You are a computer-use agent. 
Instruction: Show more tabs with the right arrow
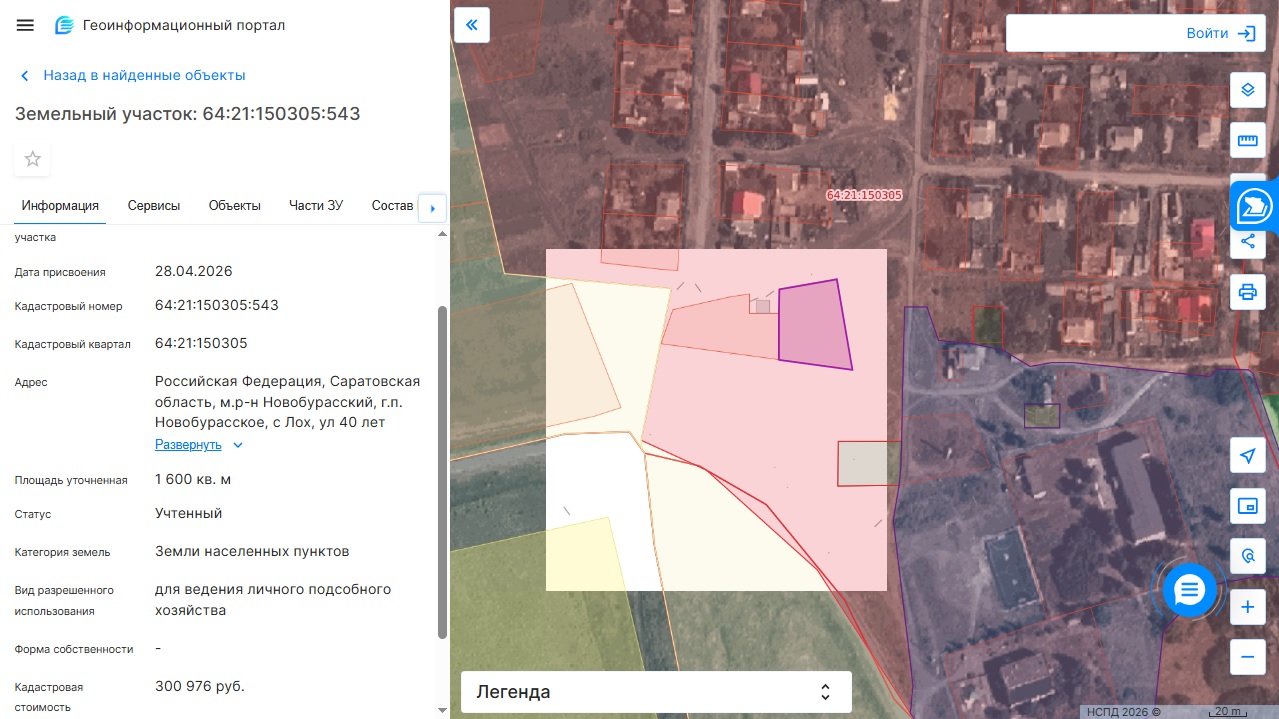(432, 208)
